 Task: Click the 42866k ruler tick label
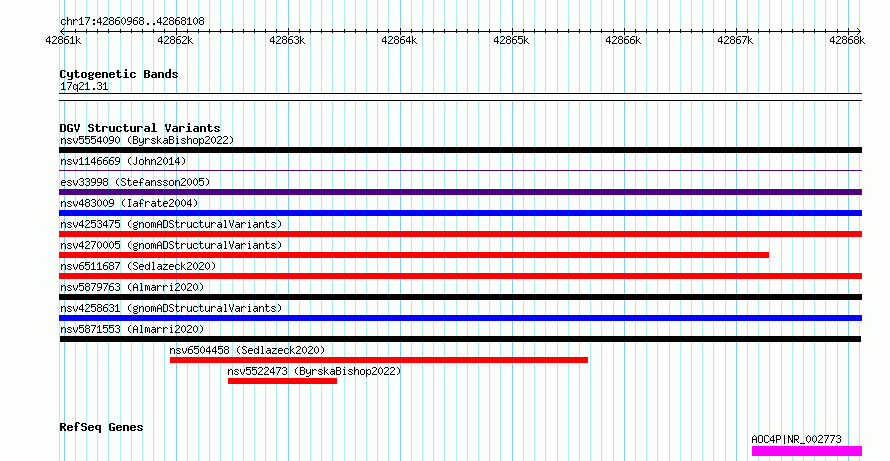click(x=623, y=40)
